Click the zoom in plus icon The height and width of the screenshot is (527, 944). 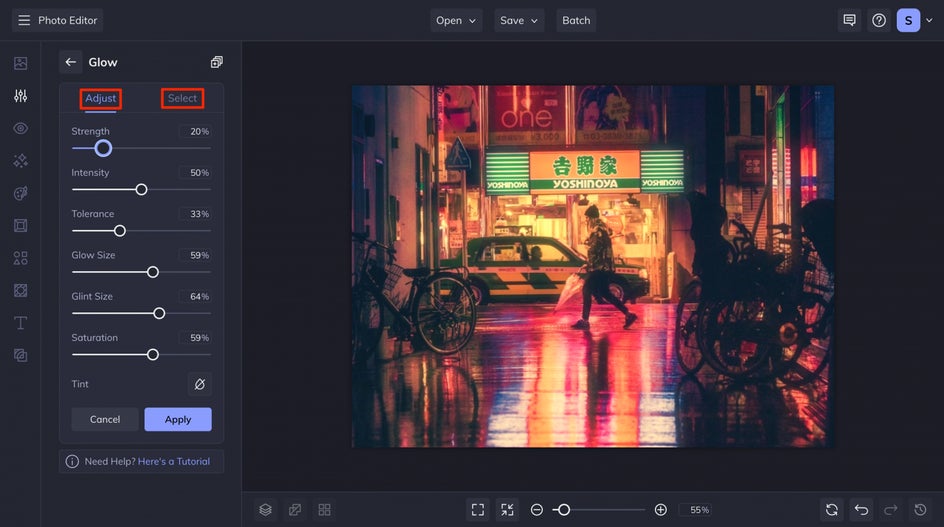click(660, 510)
